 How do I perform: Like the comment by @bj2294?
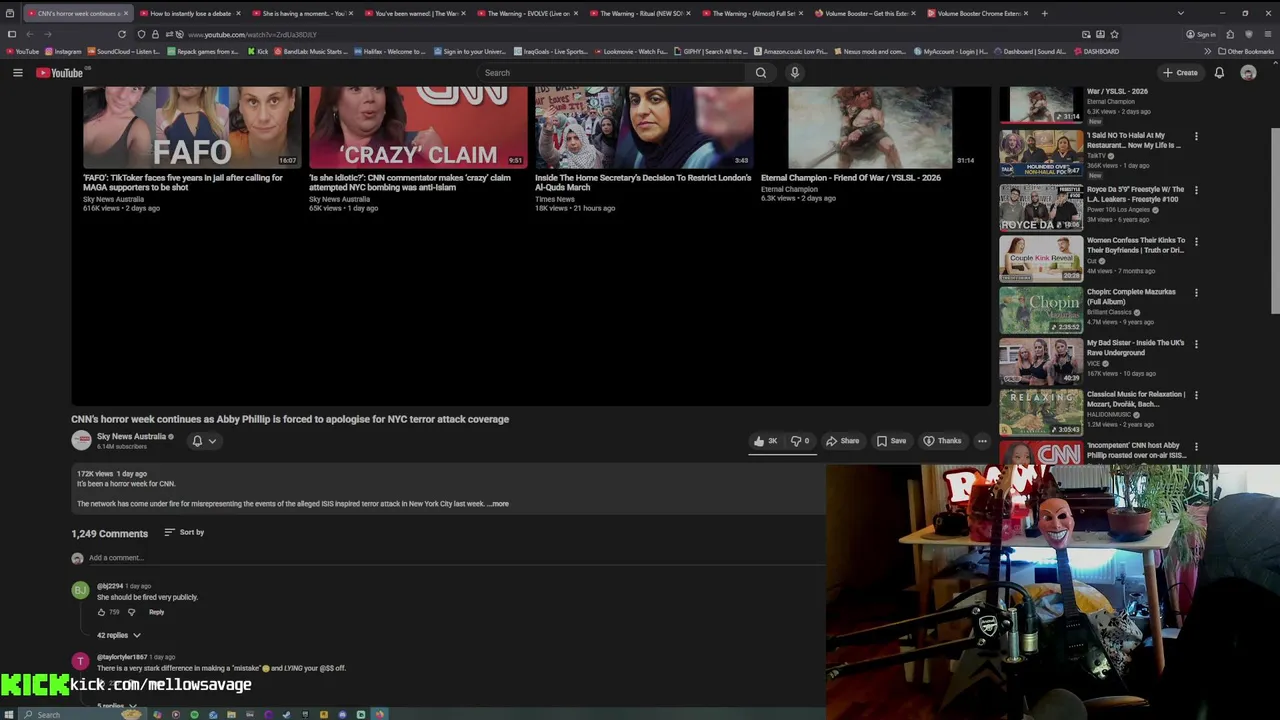click(101, 612)
